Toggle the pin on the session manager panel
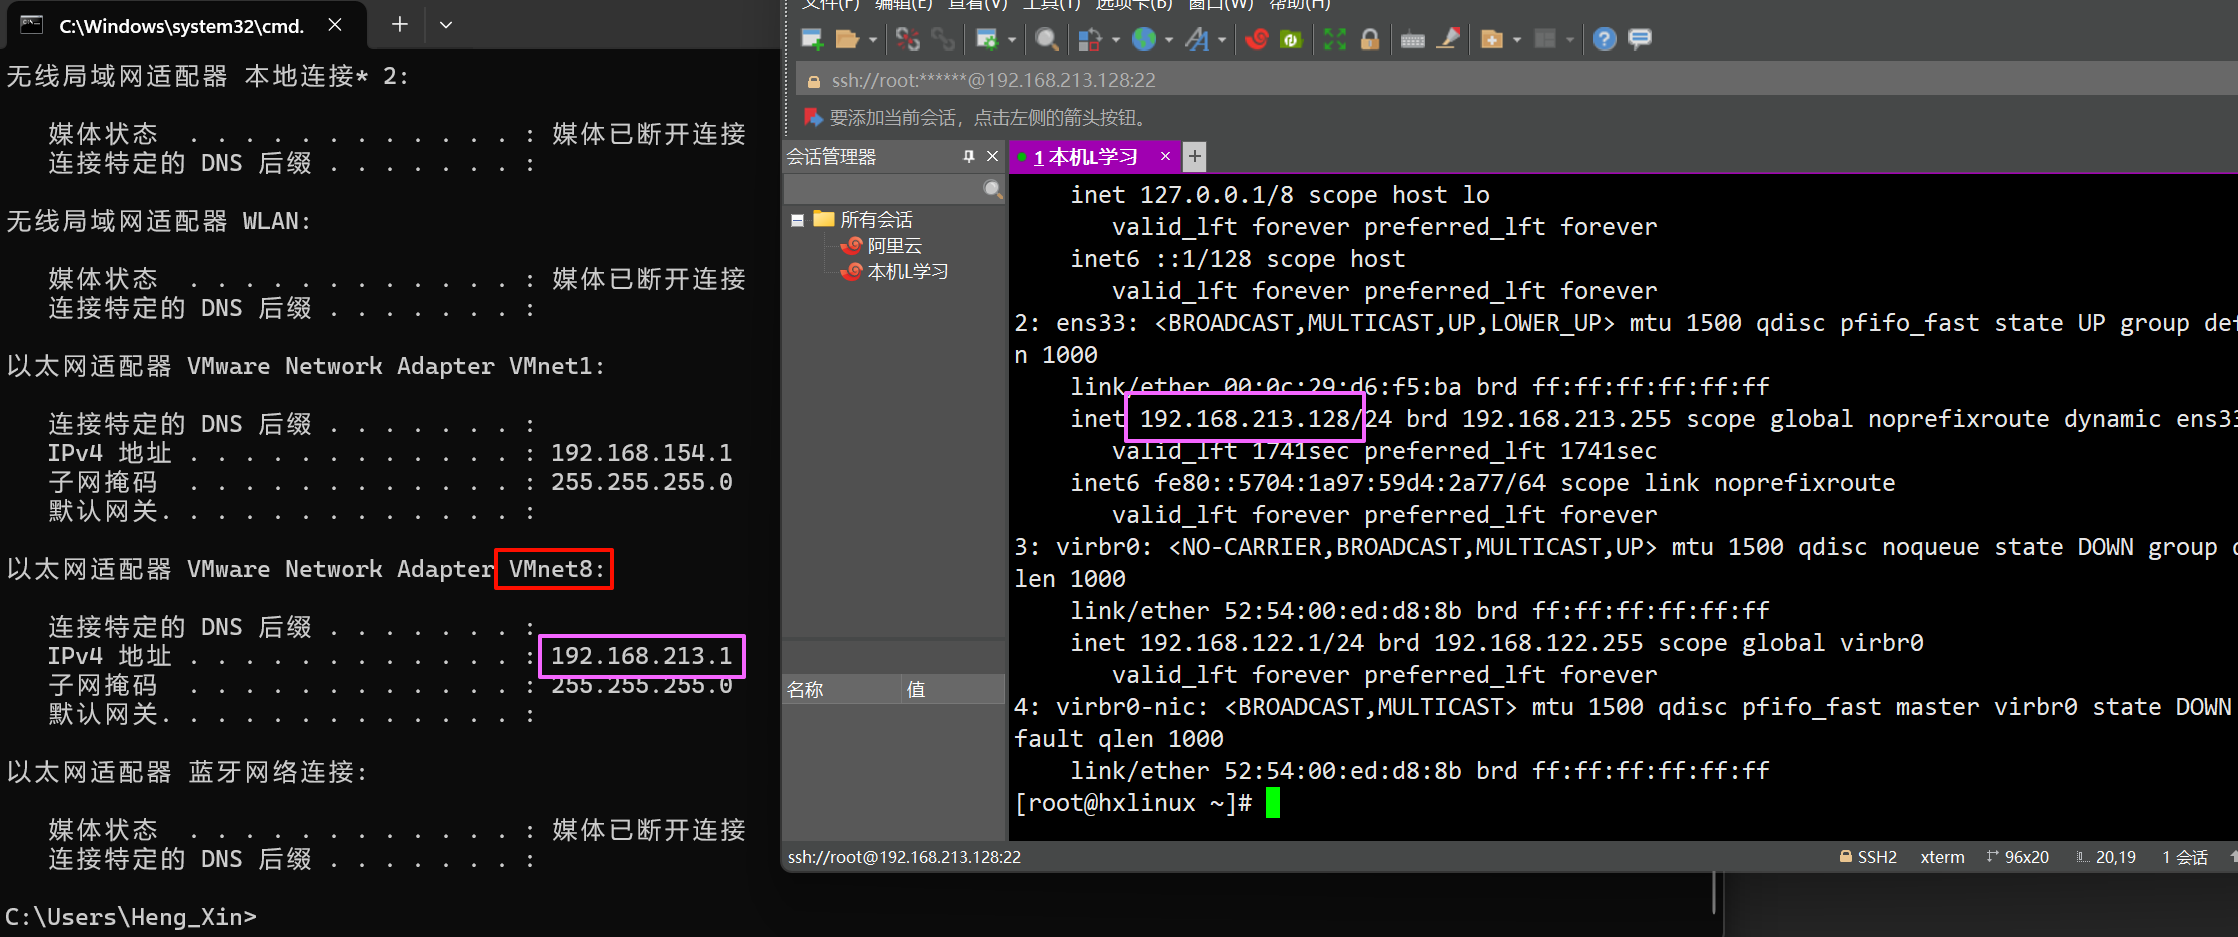Image resolution: width=2238 pixels, height=937 pixels. (968, 156)
